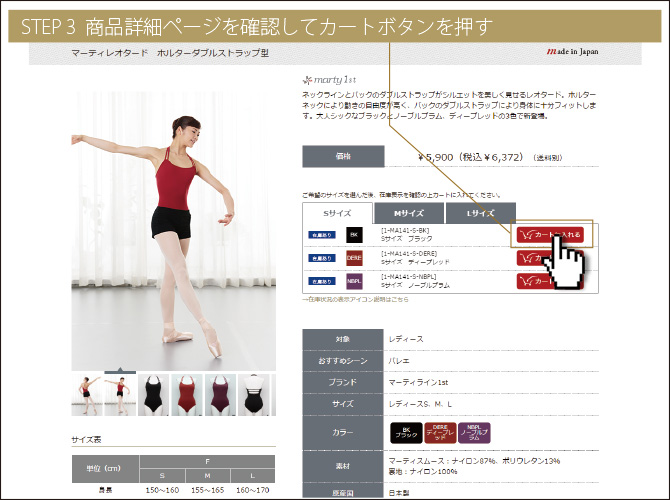This screenshot has height=500, width=670.
Task: Click the 150~160 height value
Action: (x=162, y=490)
